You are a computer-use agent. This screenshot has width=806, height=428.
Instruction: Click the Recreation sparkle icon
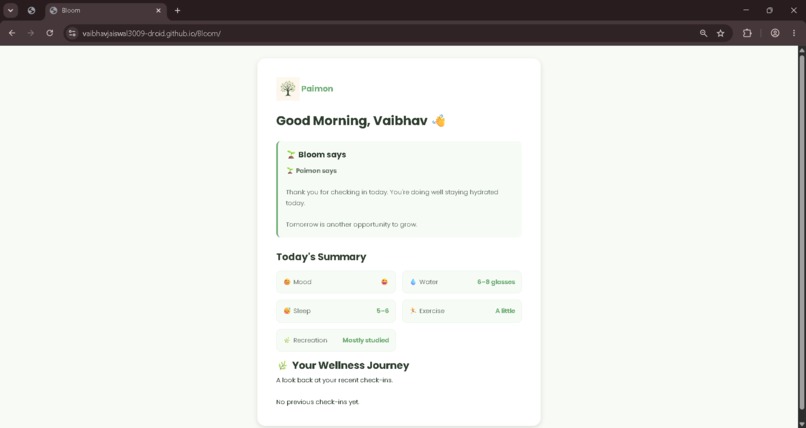[x=287, y=340]
